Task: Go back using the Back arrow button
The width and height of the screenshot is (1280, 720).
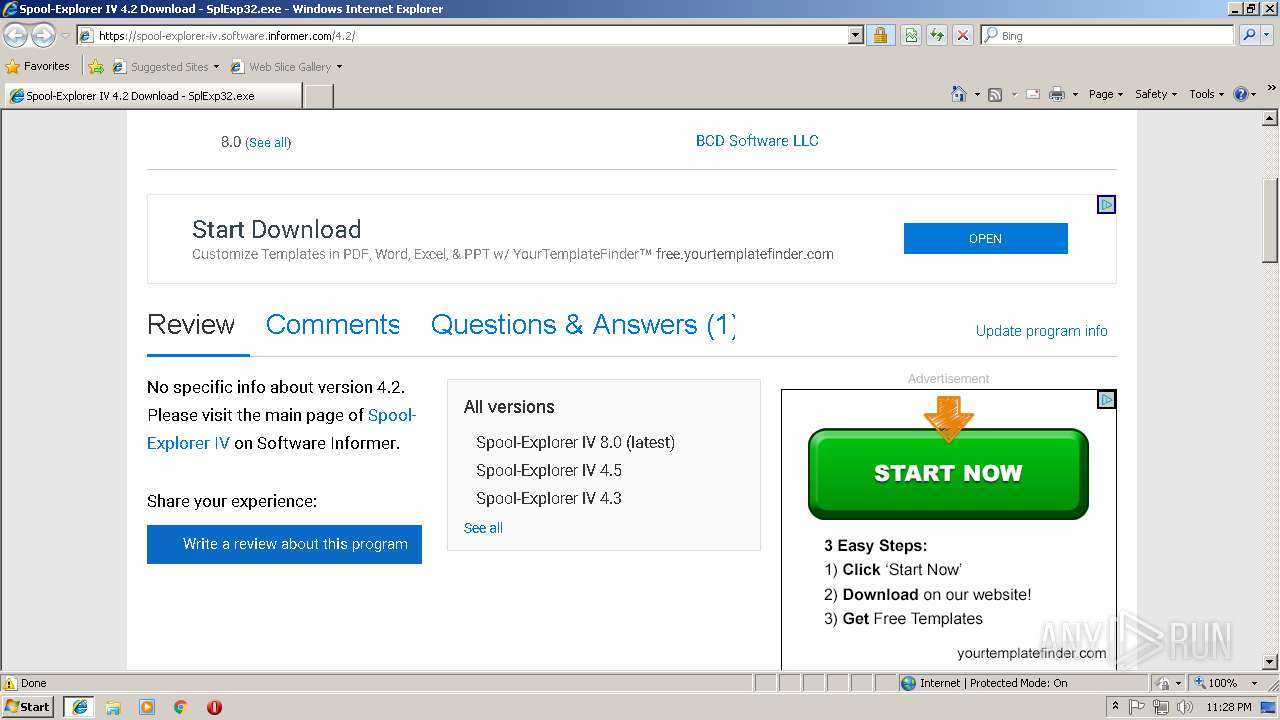Action: click(16, 36)
